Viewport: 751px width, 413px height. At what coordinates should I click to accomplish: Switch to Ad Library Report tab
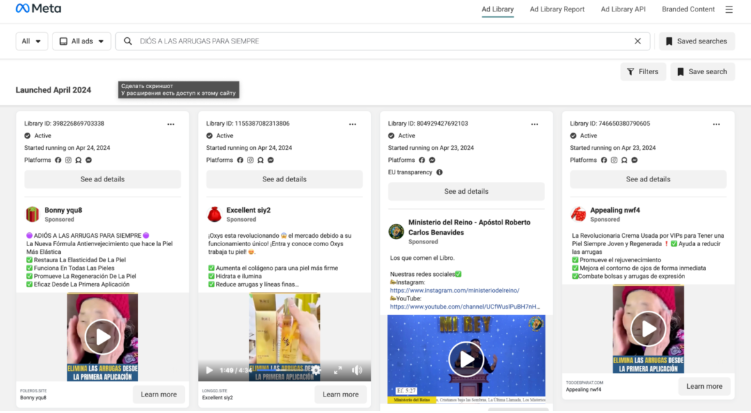[557, 9]
